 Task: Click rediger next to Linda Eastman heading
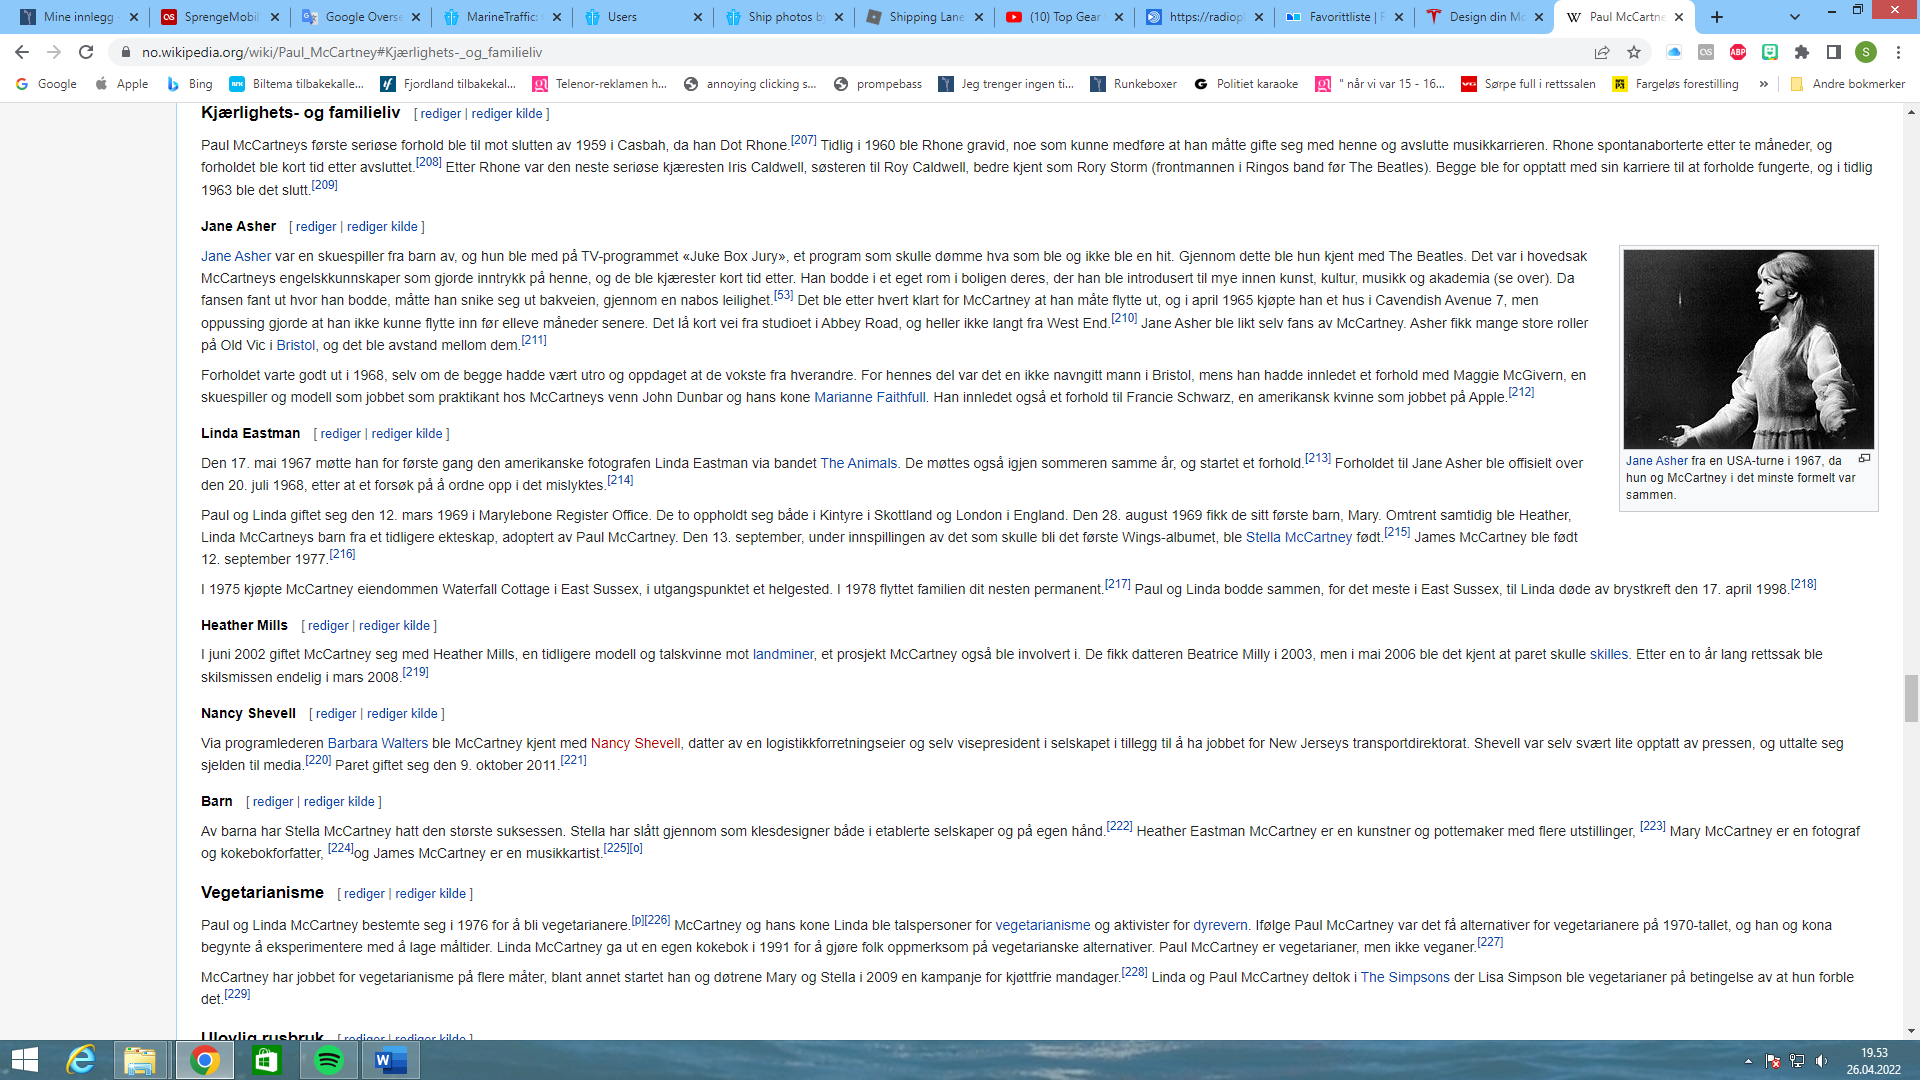pyautogui.click(x=341, y=434)
